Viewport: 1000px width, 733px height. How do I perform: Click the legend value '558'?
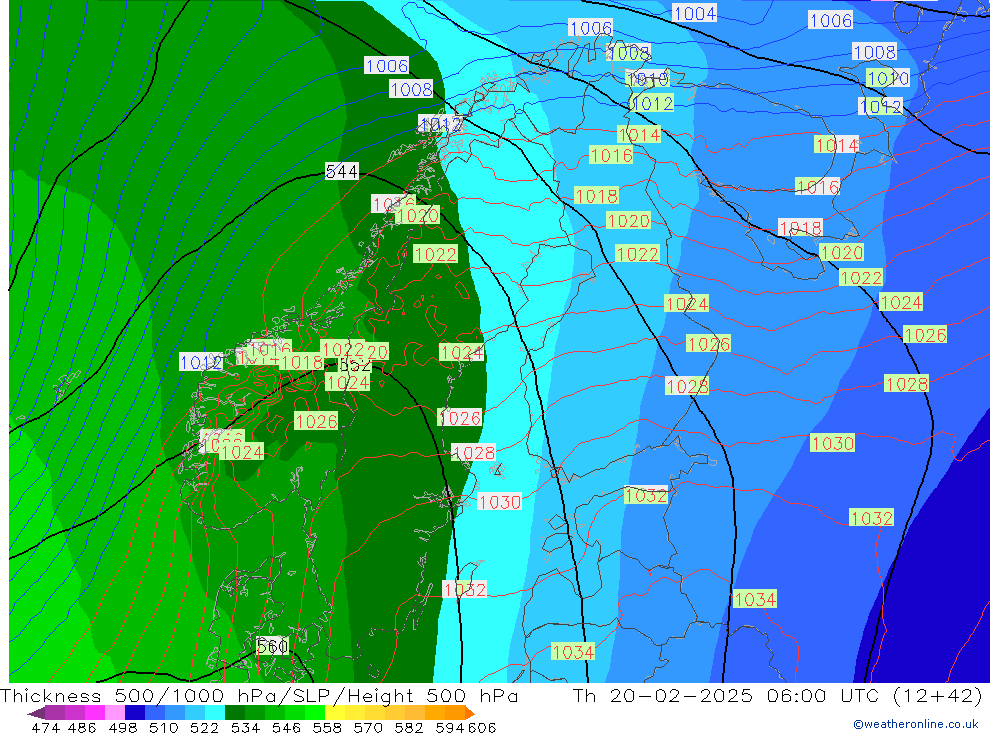point(327,727)
